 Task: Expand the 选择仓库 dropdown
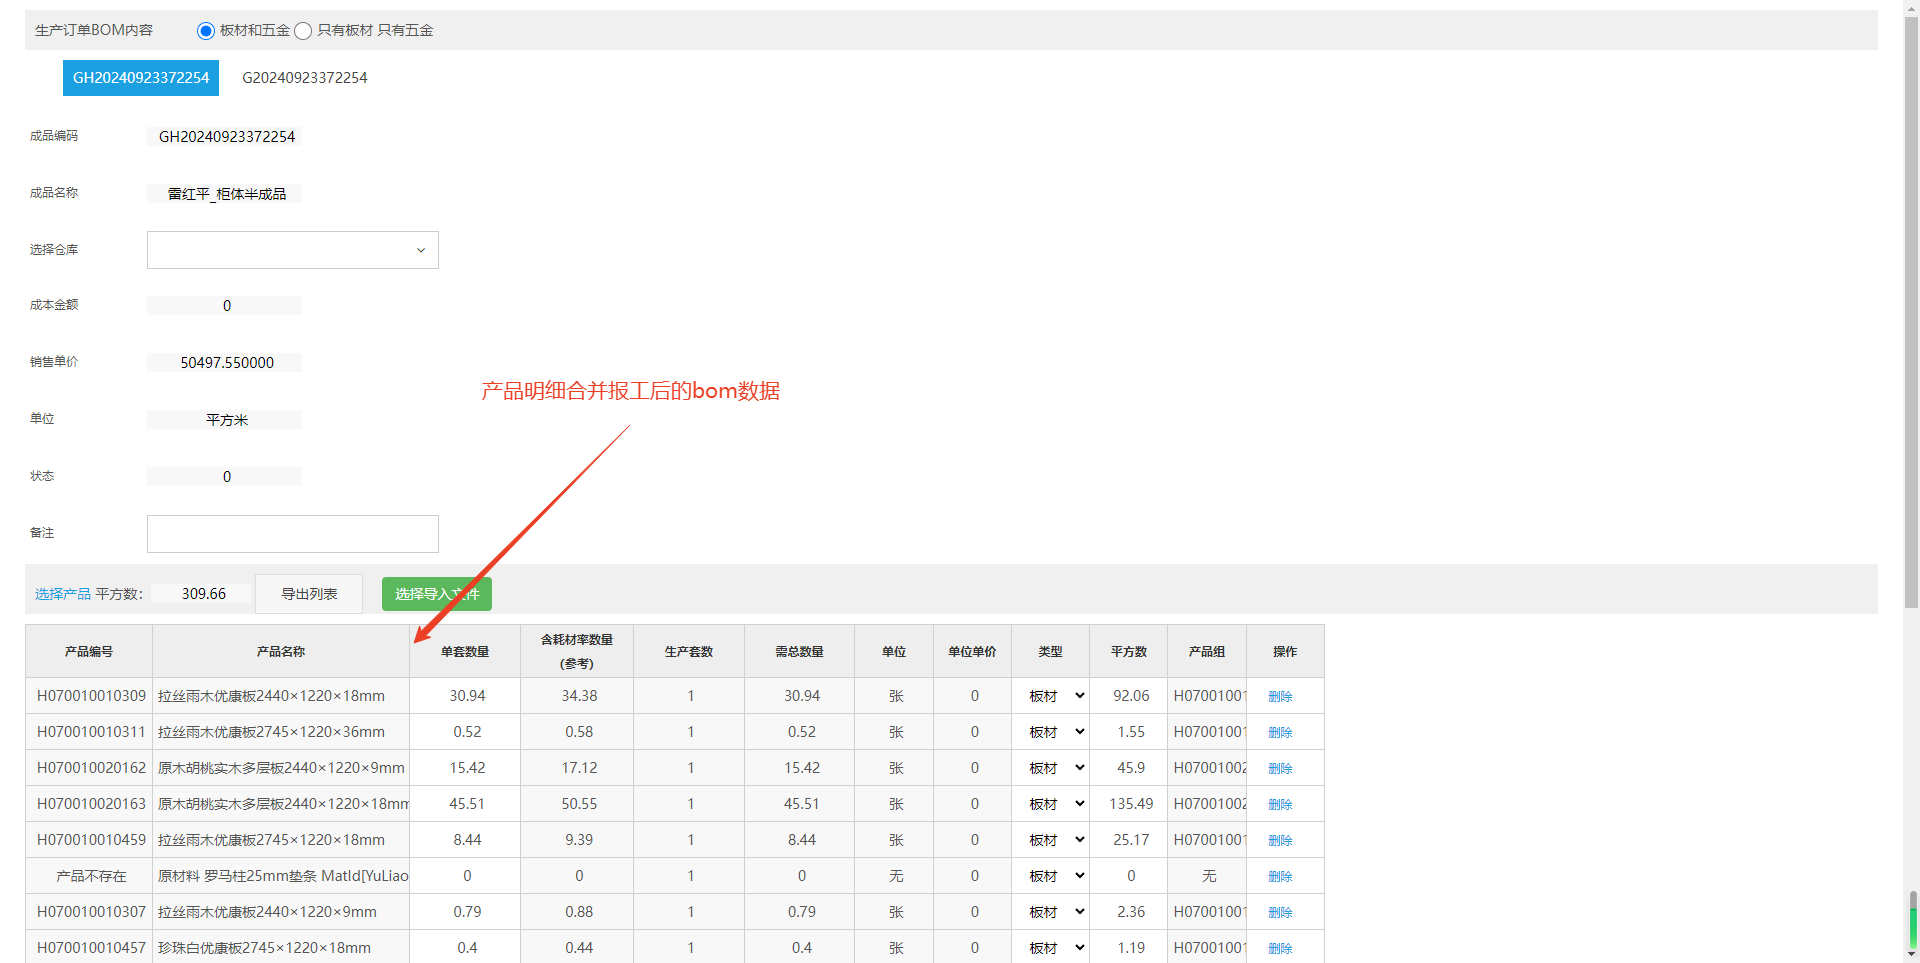292,250
